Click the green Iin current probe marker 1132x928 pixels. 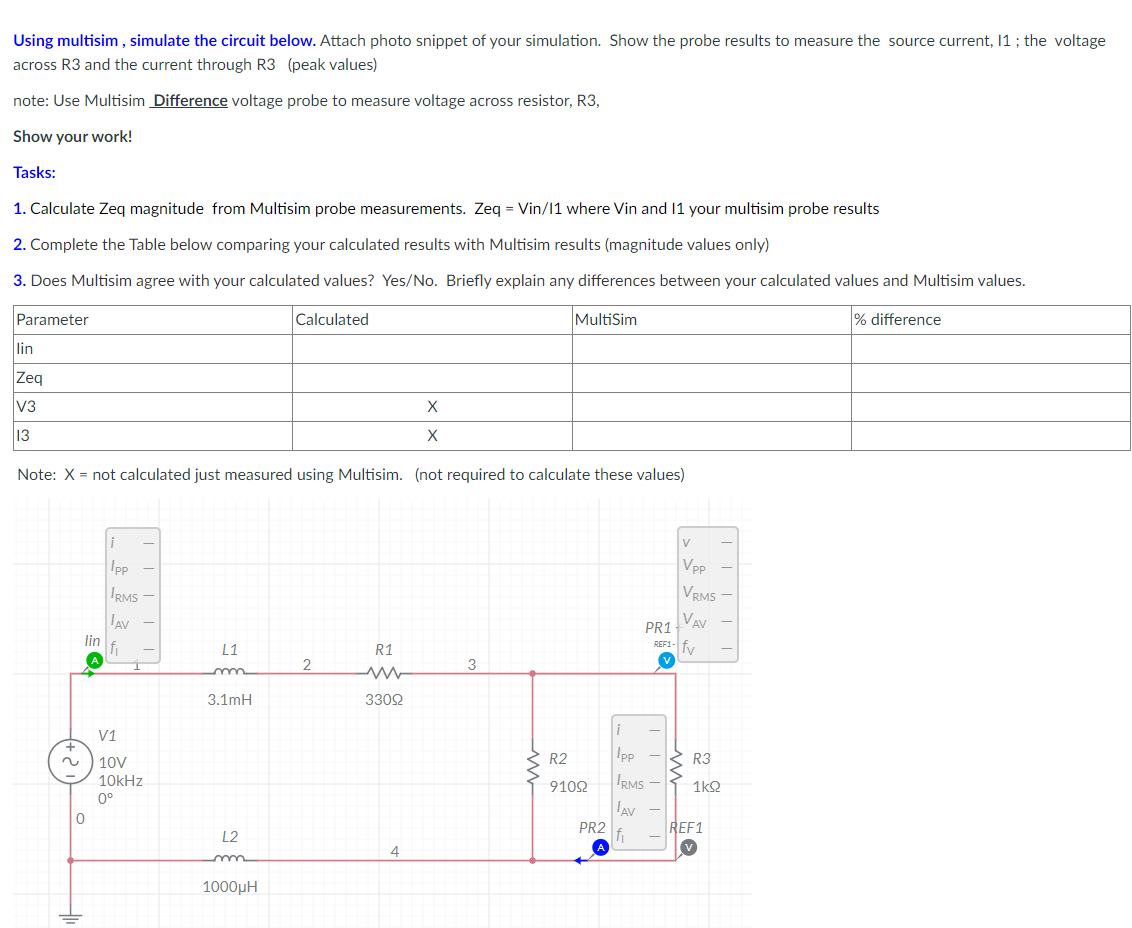(x=94, y=660)
